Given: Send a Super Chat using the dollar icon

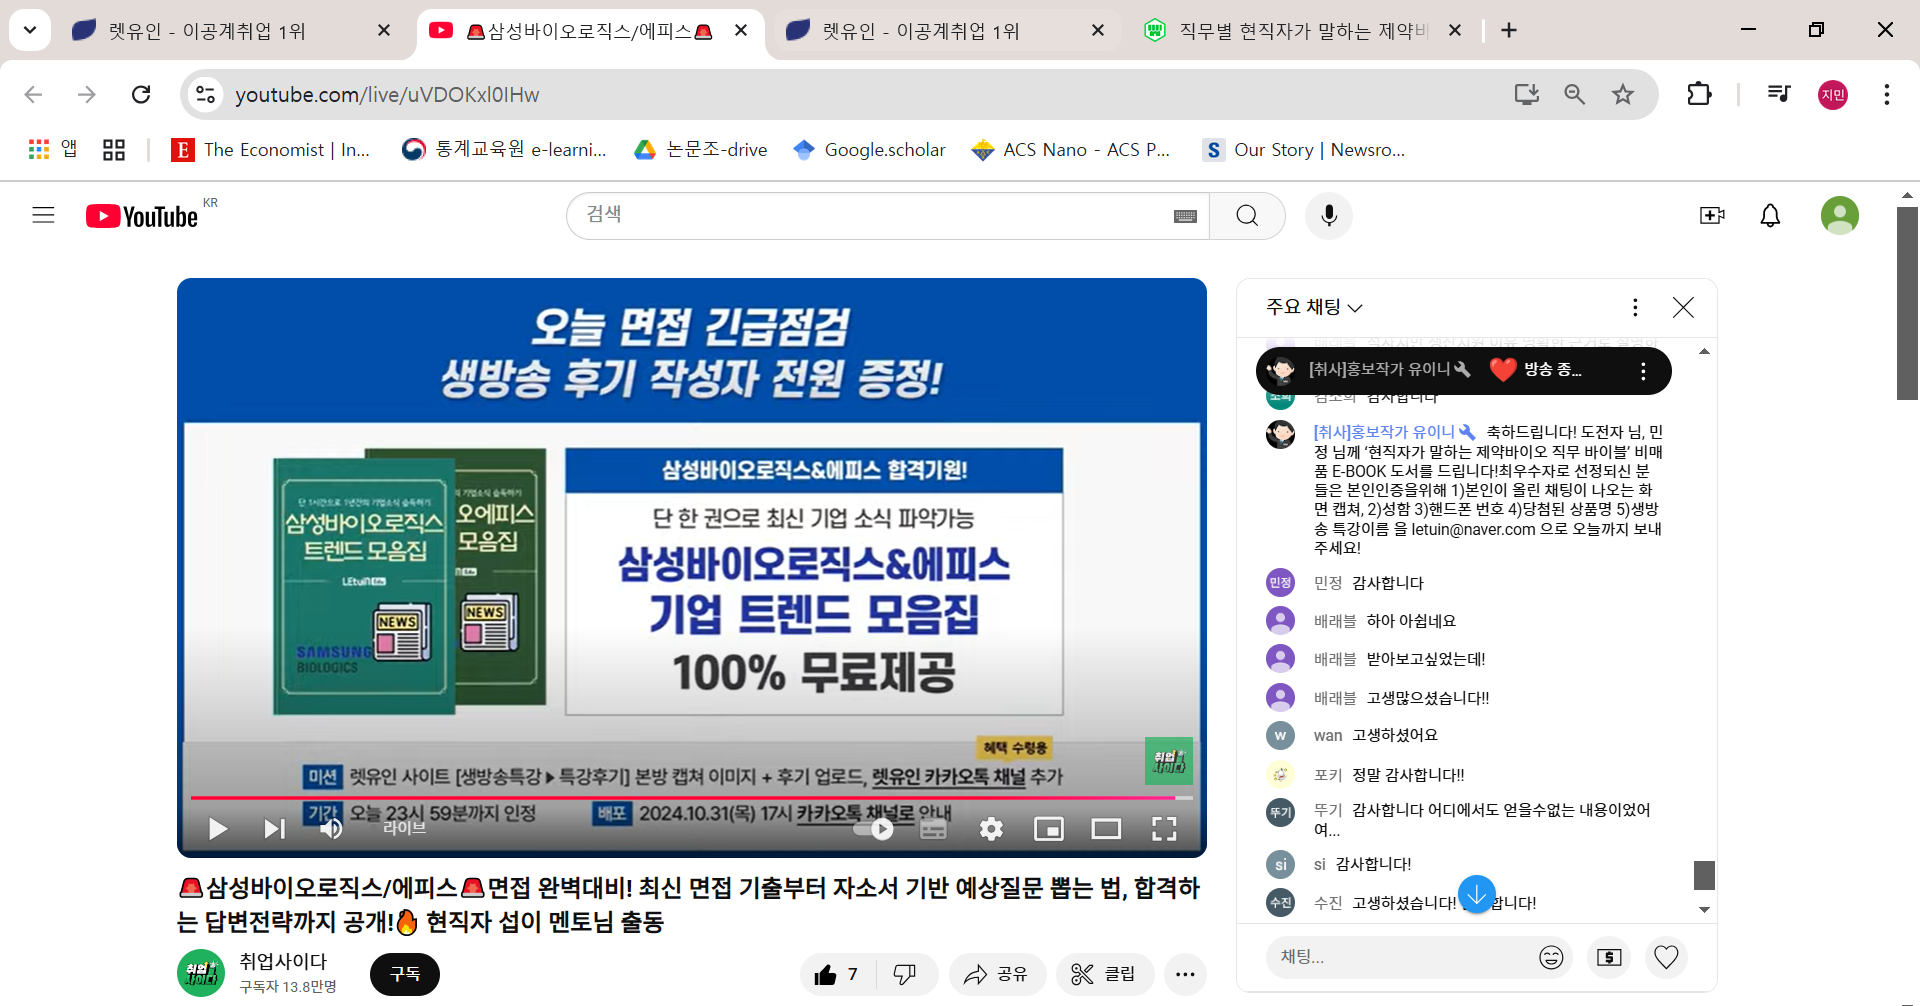Looking at the screenshot, I should 1609,957.
